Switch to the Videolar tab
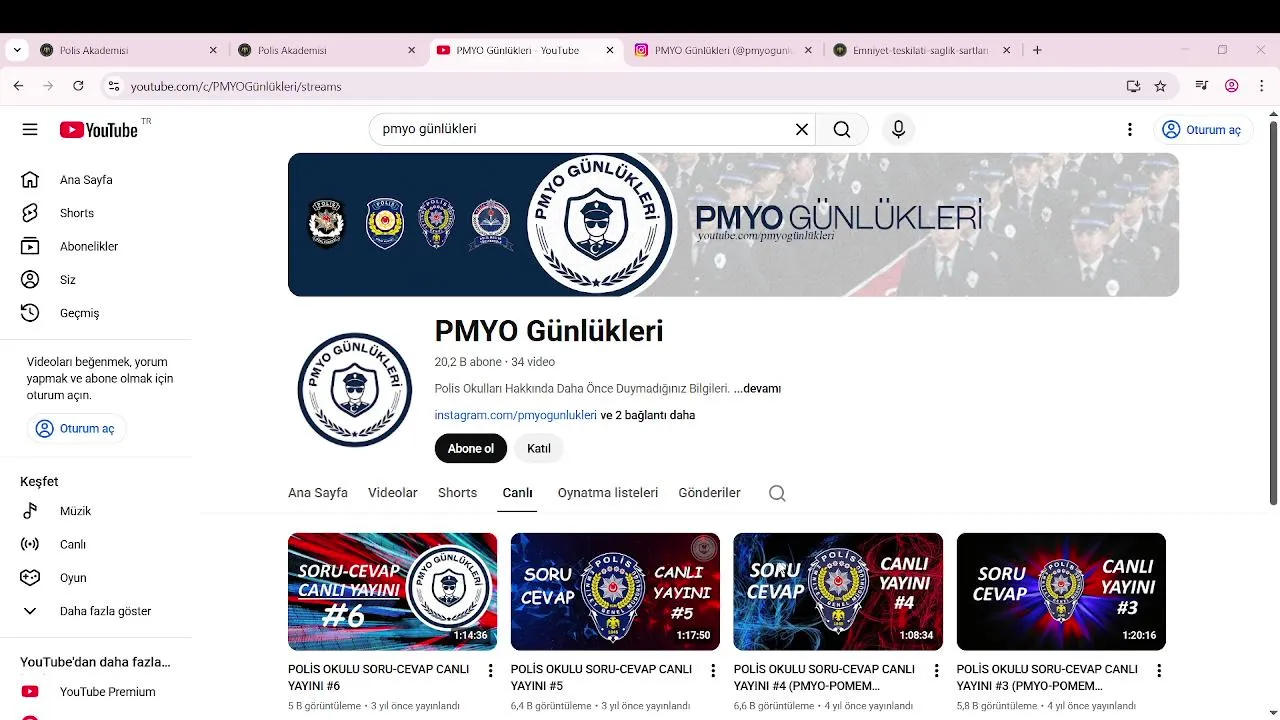The height and width of the screenshot is (720, 1280). pyautogui.click(x=393, y=493)
